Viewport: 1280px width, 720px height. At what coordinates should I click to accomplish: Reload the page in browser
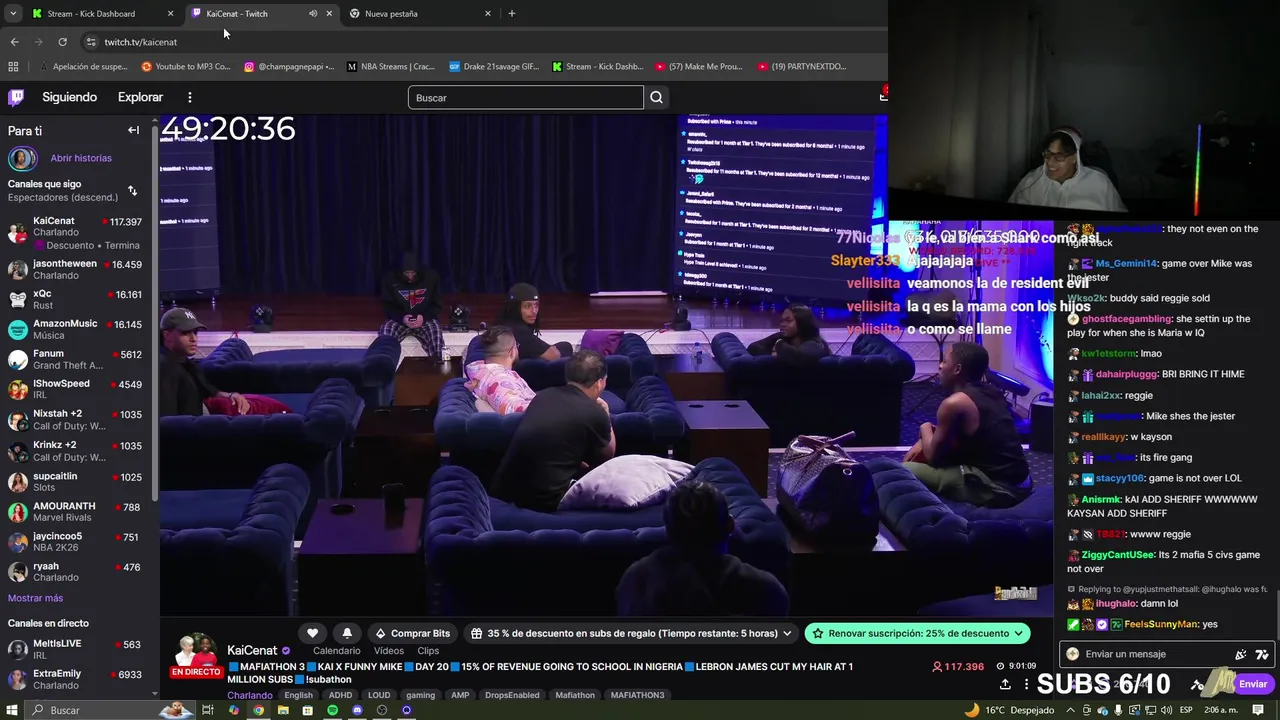(62, 41)
